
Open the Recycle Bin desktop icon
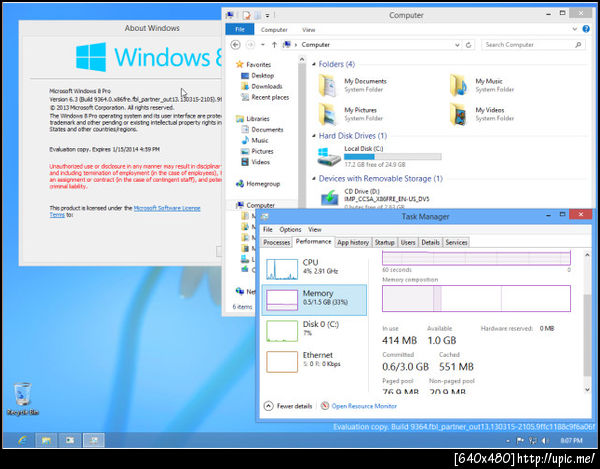[x=23, y=399]
